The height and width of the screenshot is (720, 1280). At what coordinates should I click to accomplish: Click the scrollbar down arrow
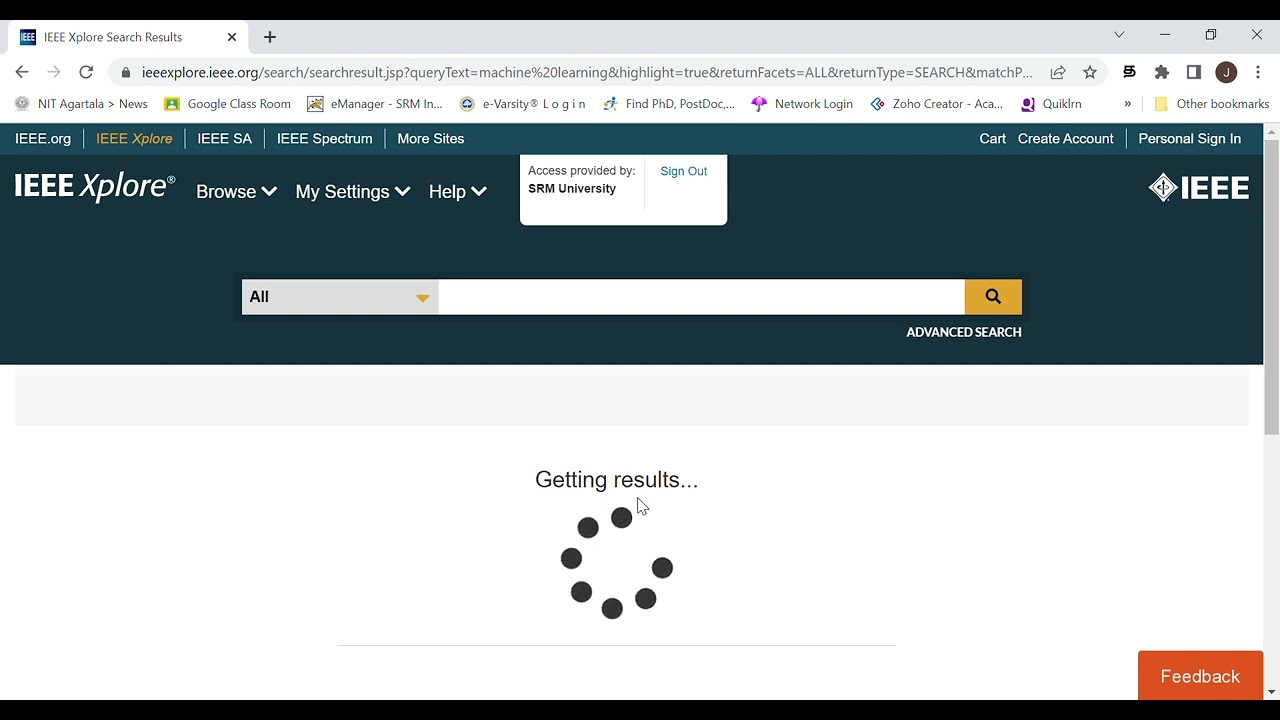[1272, 692]
